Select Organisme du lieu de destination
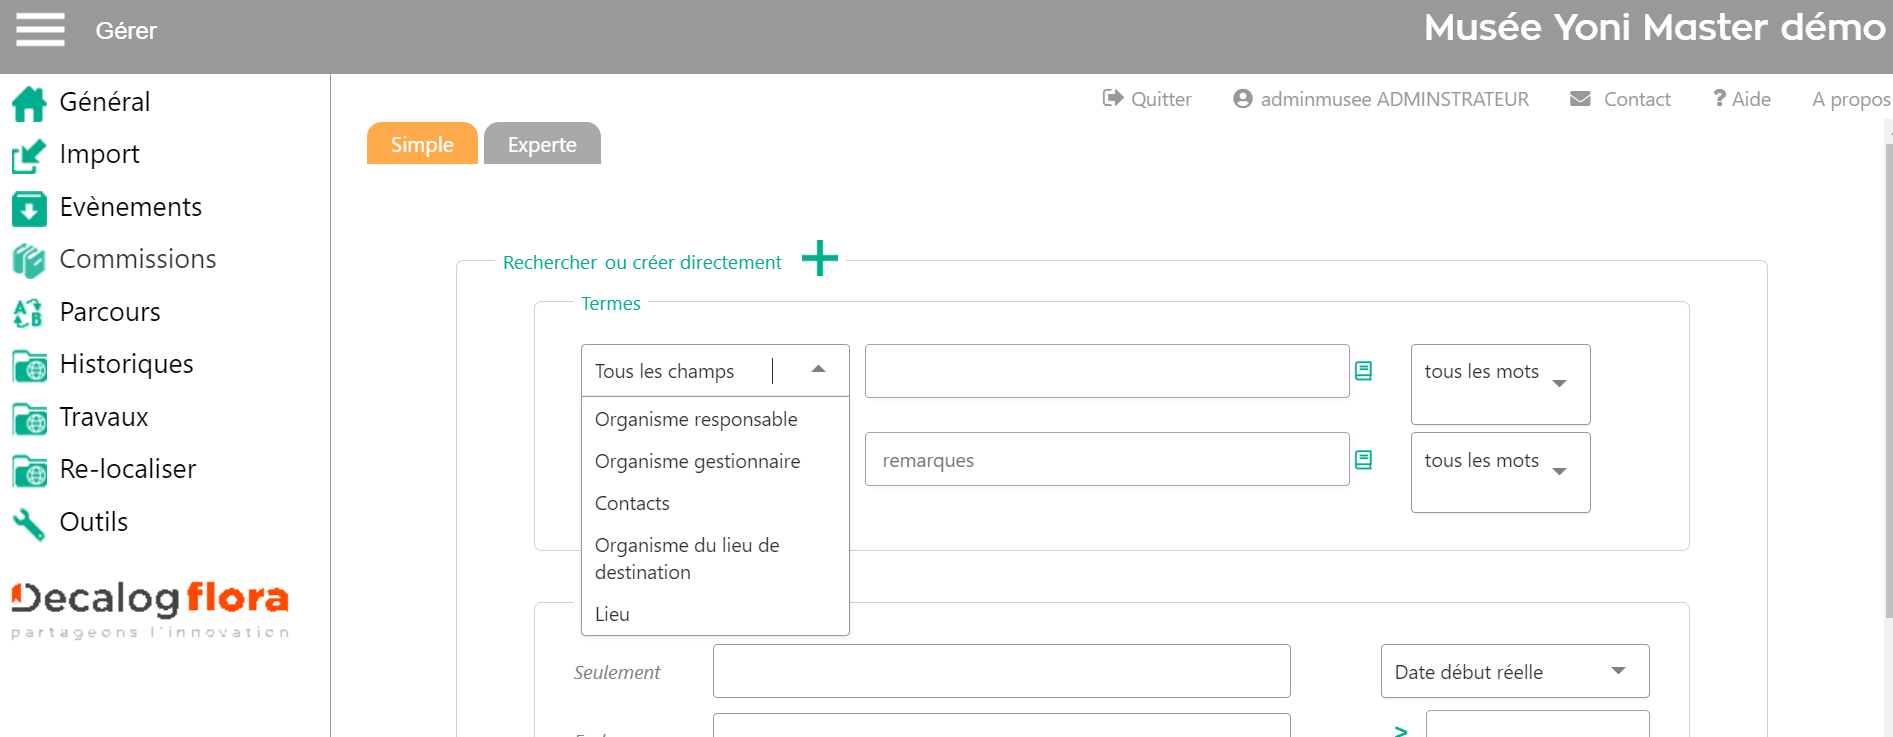1893x737 pixels. pos(715,559)
